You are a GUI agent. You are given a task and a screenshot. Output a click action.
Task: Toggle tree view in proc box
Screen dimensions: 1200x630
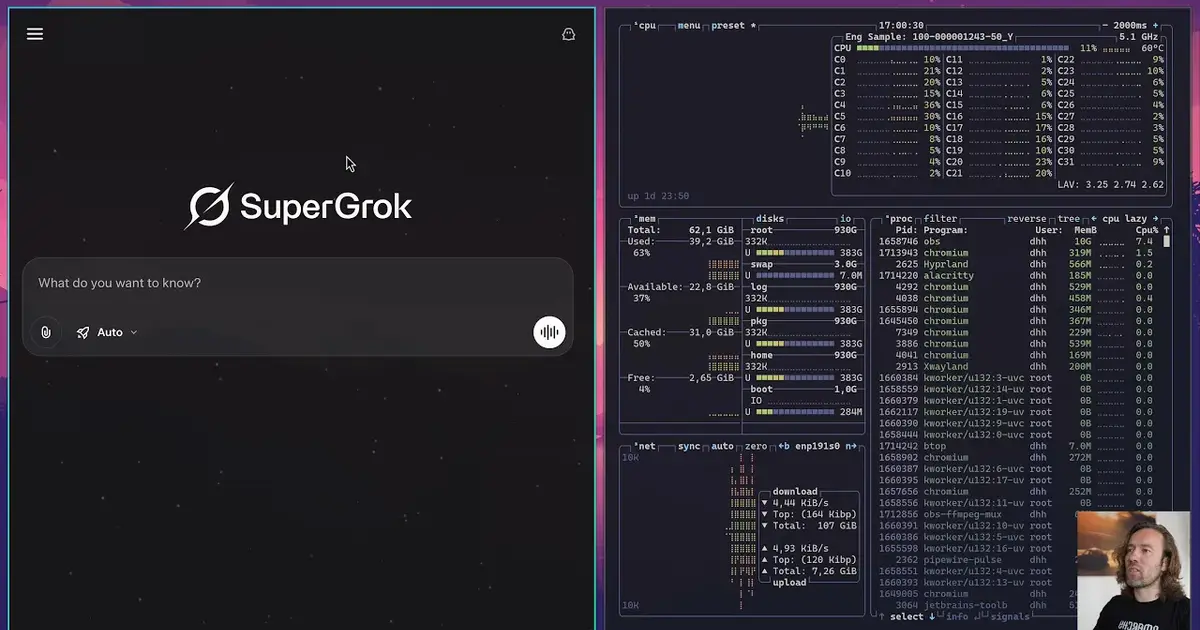1069,218
